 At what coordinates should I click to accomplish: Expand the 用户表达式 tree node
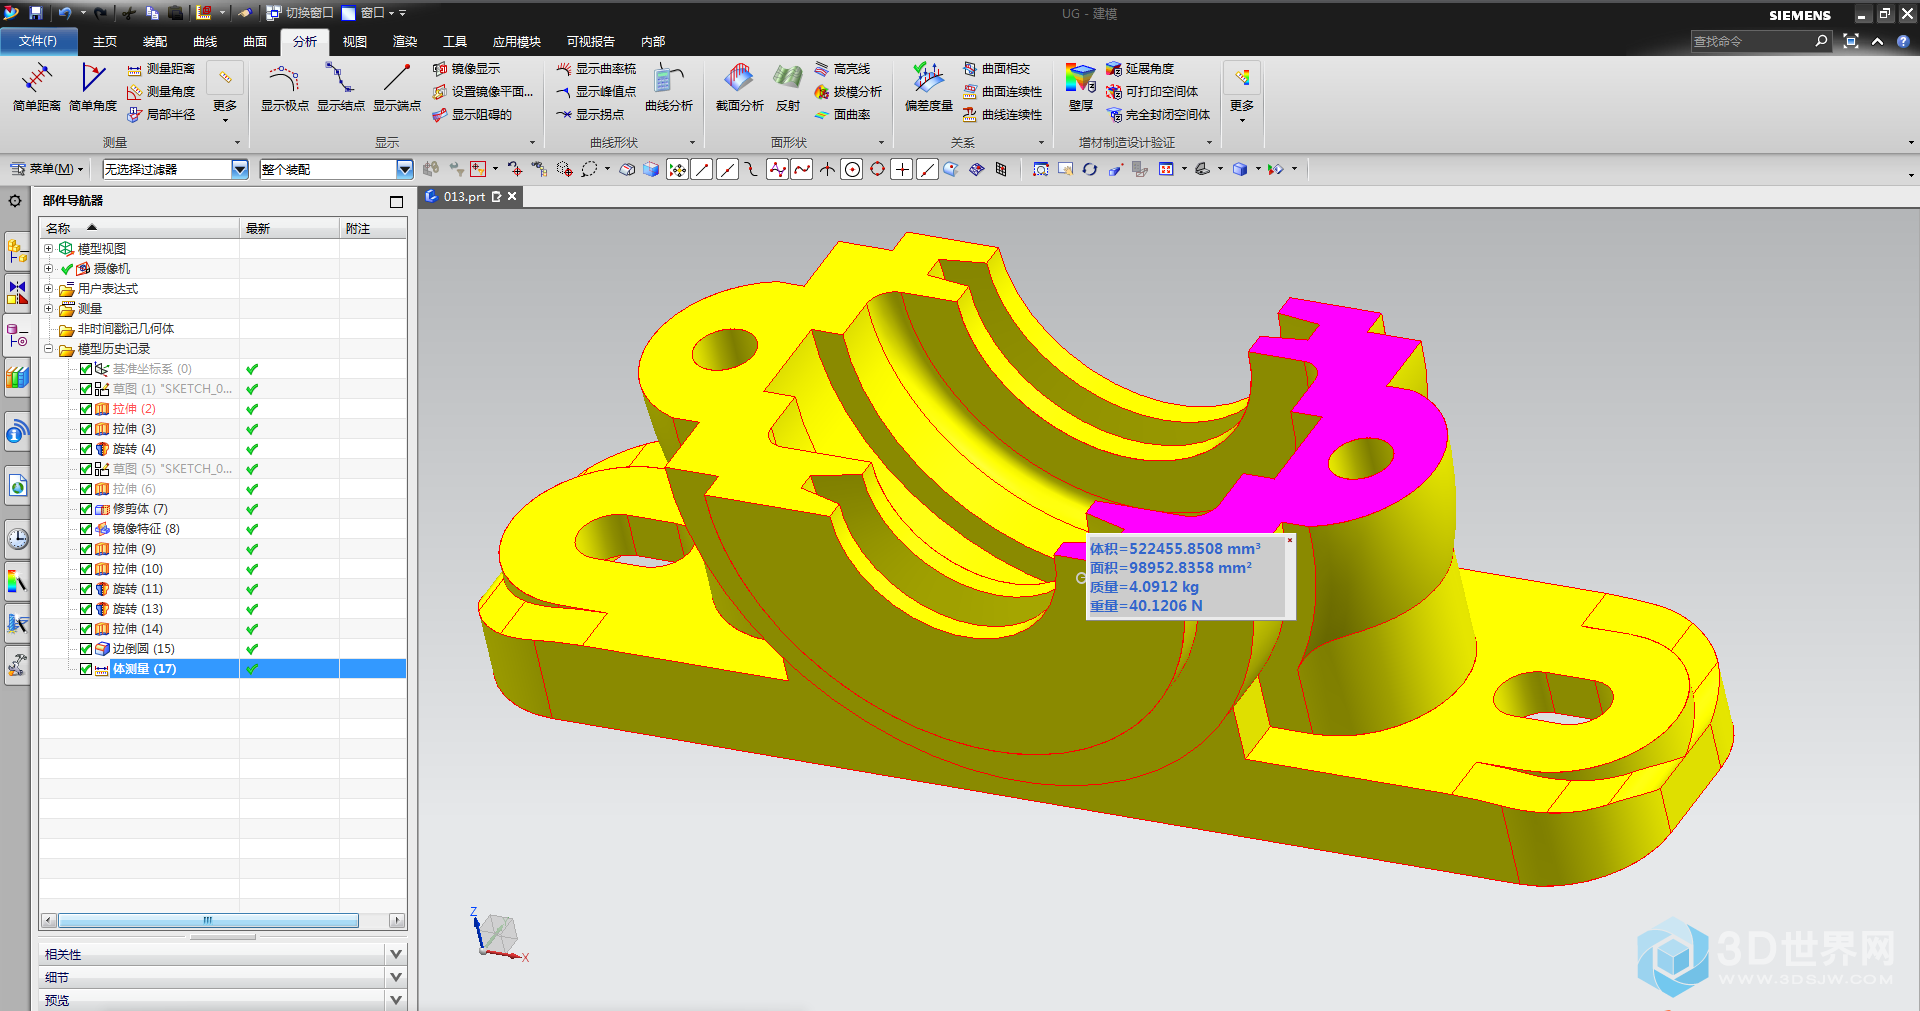click(48, 289)
